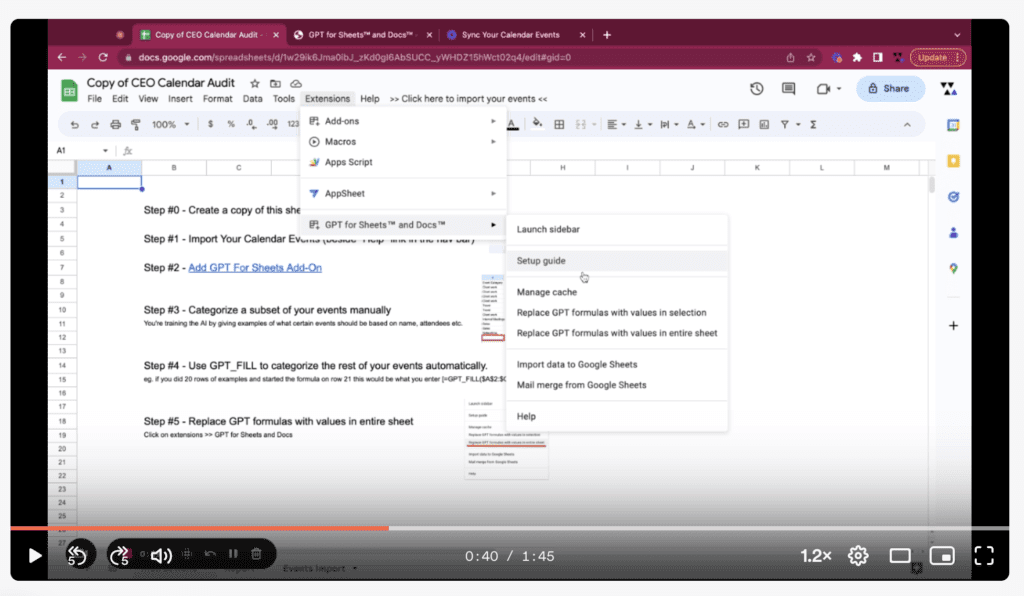
Task: Open the fill color picker
Action: pos(537,124)
